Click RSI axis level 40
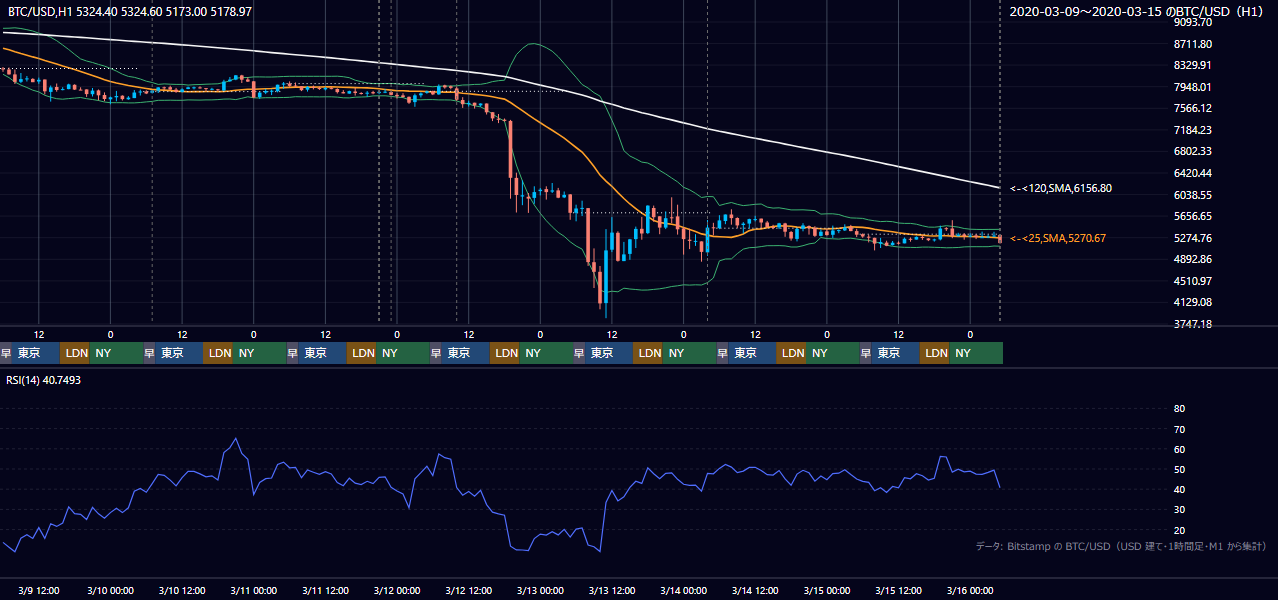The width and height of the screenshot is (1278, 600). [1179, 489]
